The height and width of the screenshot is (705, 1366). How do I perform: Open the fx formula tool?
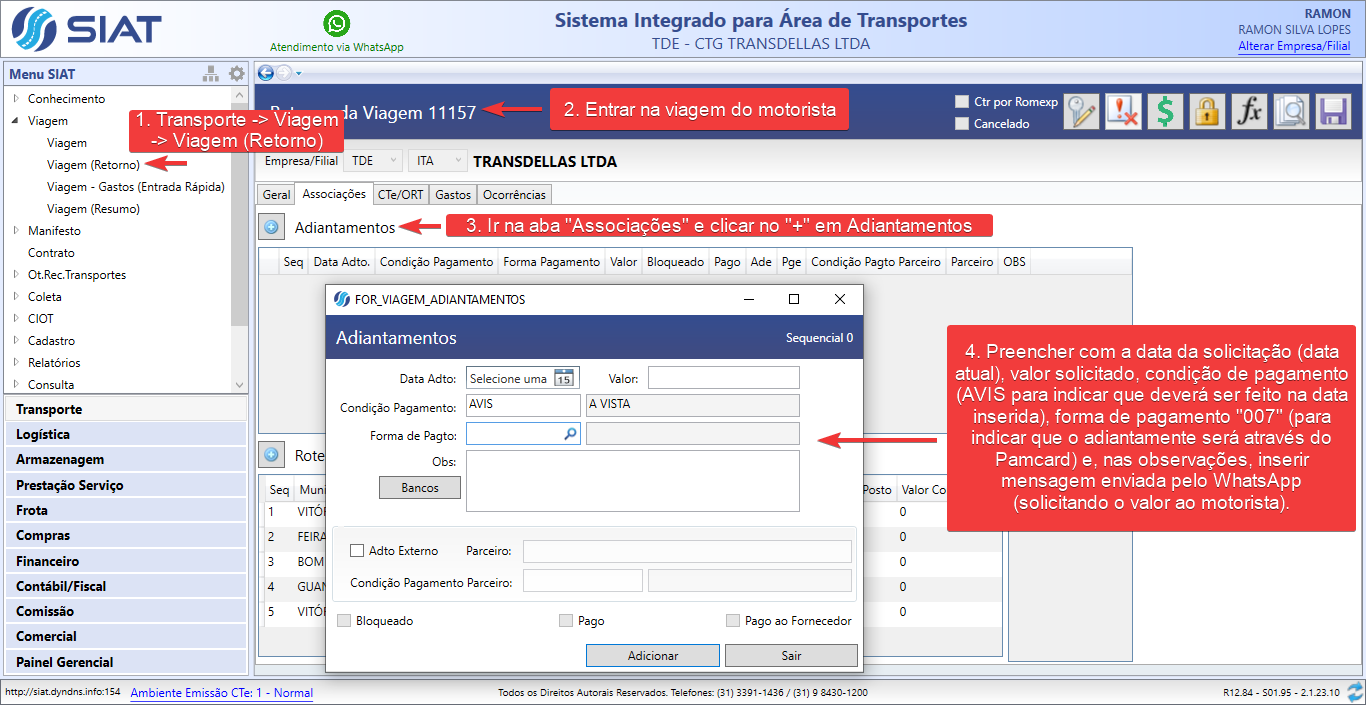tap(1249, 111)
